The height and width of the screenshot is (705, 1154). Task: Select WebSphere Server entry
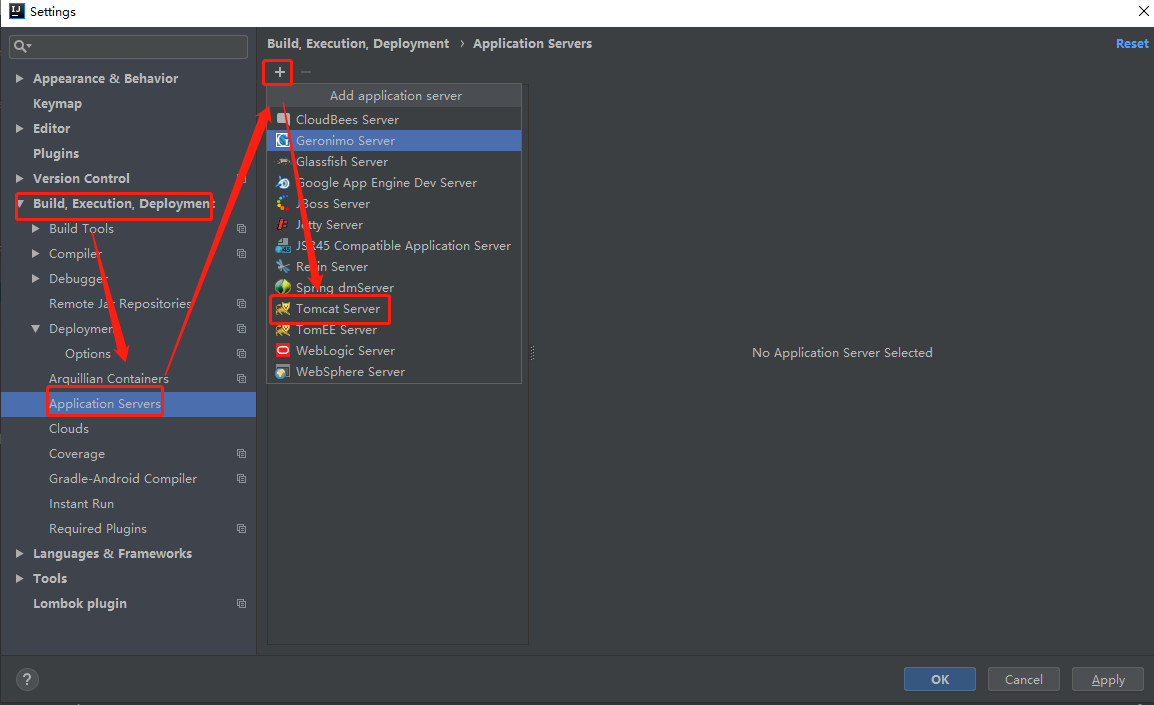[x=394, y=372]
